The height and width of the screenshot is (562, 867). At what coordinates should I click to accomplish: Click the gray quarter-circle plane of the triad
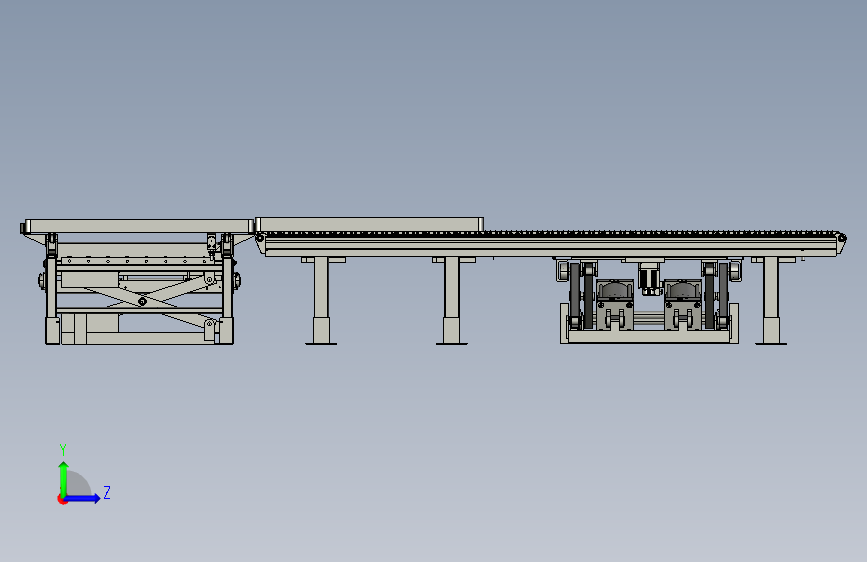point(77,485)
